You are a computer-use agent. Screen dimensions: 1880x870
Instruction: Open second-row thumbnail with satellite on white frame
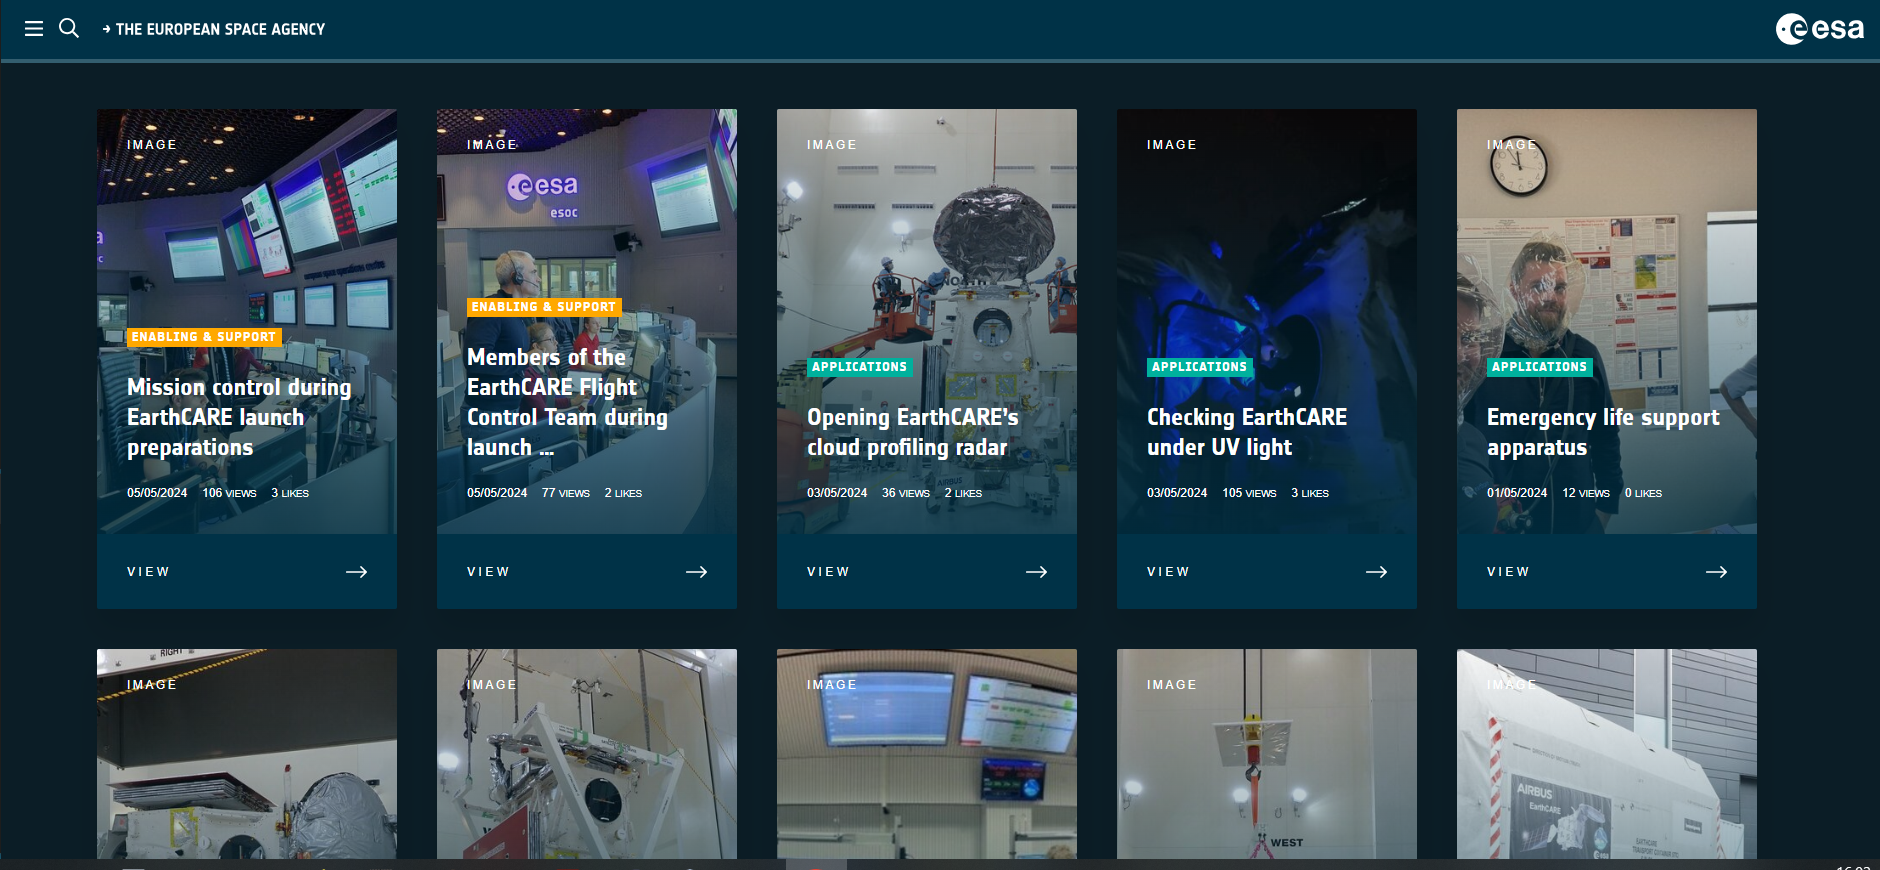pos(587,754)
